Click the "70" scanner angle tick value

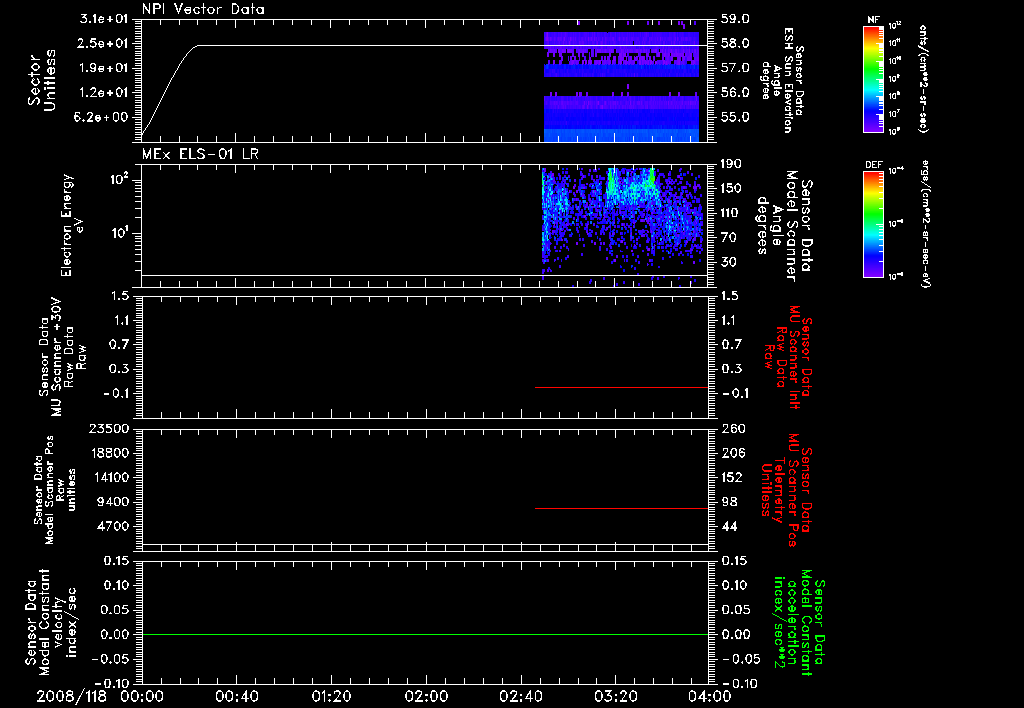coord(728,238)
